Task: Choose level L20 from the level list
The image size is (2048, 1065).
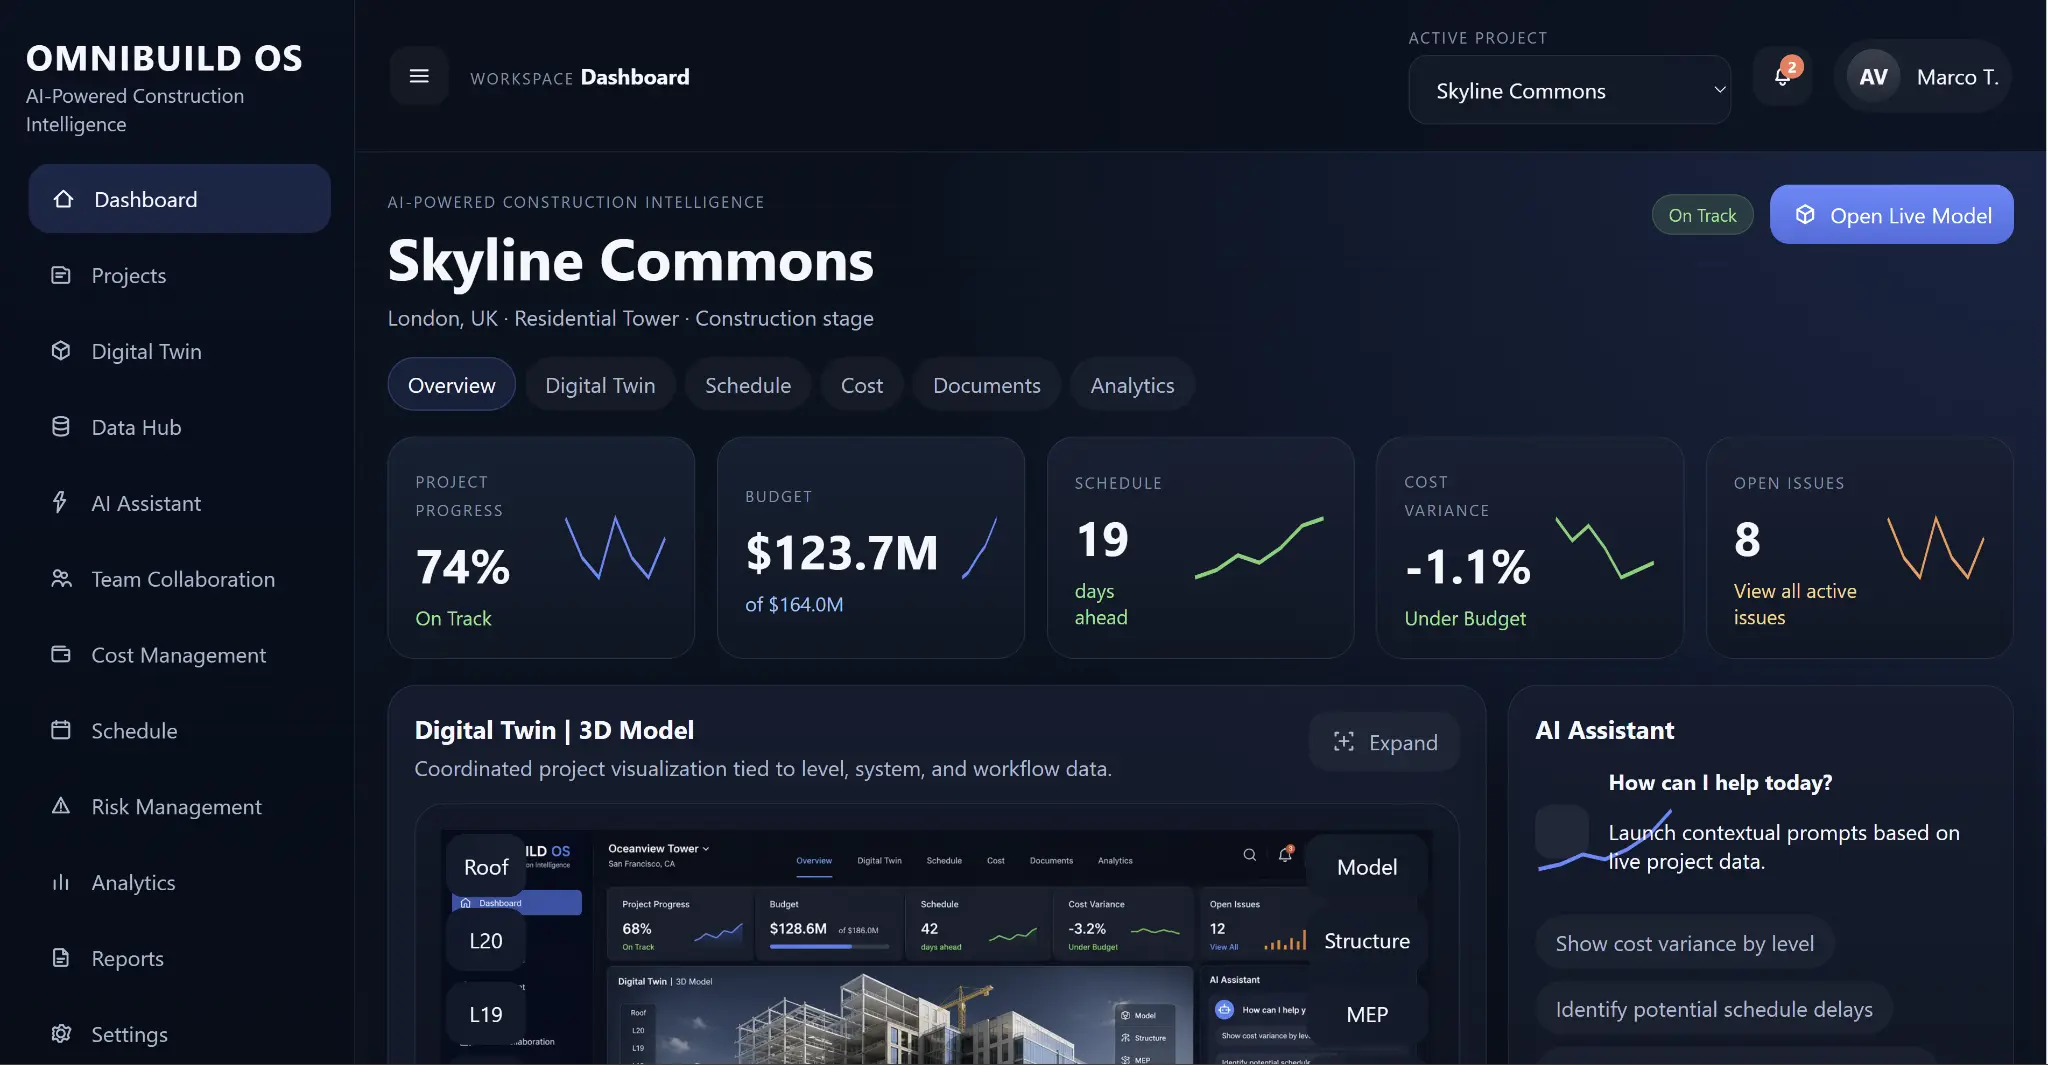Action: coord(485,940)
